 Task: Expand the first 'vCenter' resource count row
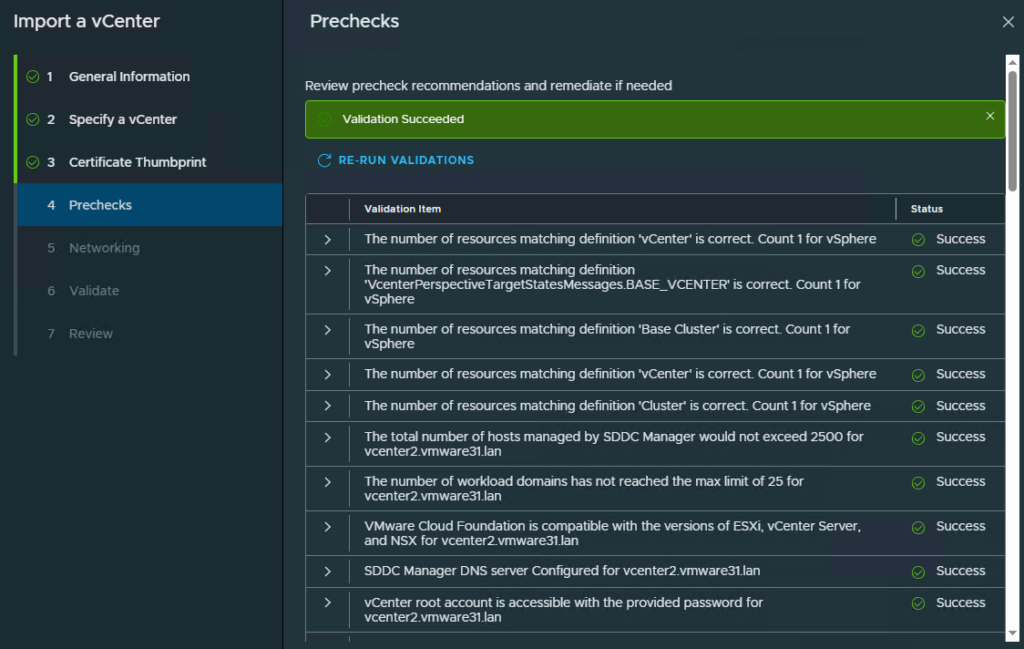pos(327,239)
